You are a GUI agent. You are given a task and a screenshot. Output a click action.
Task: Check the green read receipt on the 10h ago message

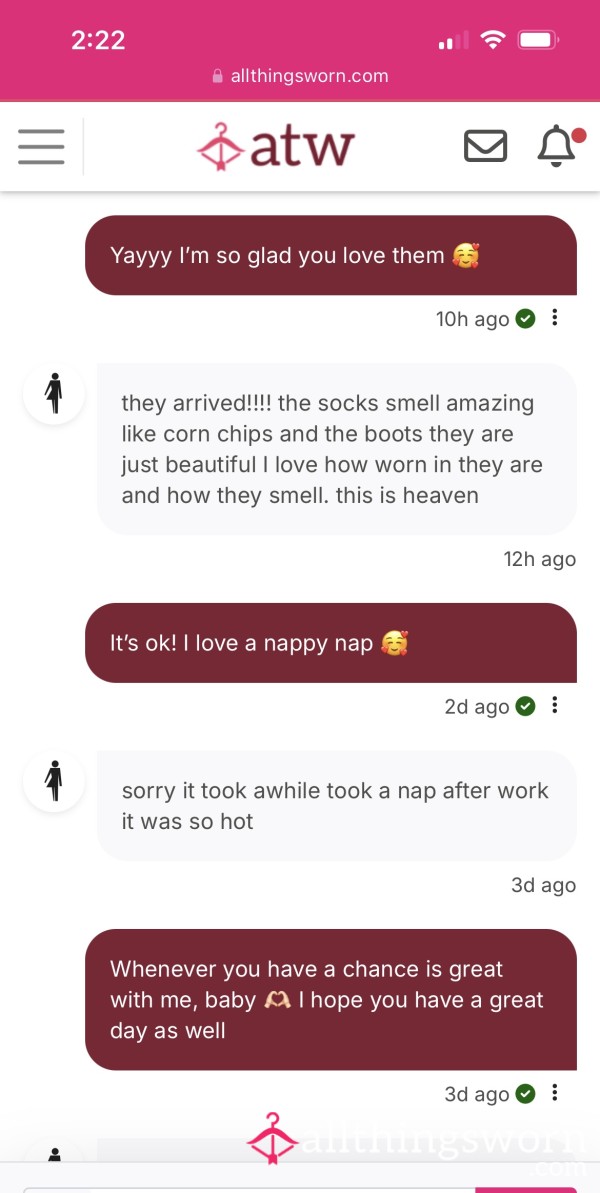click(525, 318)
